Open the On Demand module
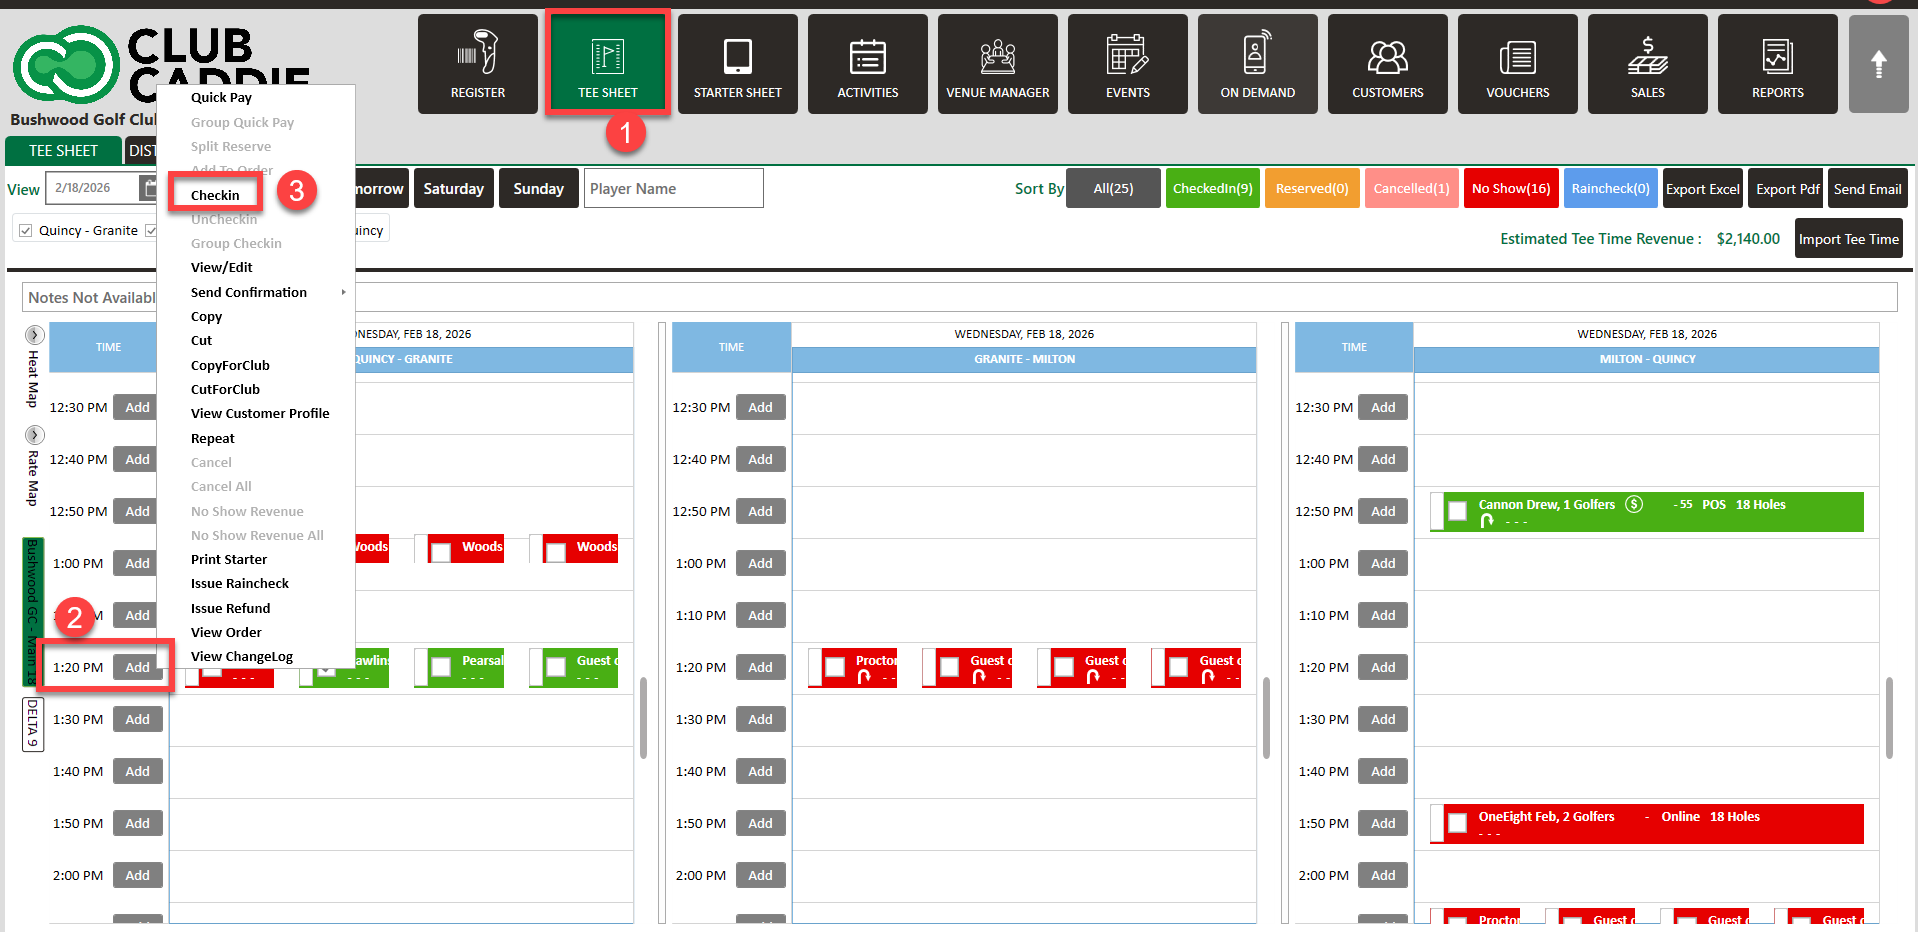 (1257, 64)
